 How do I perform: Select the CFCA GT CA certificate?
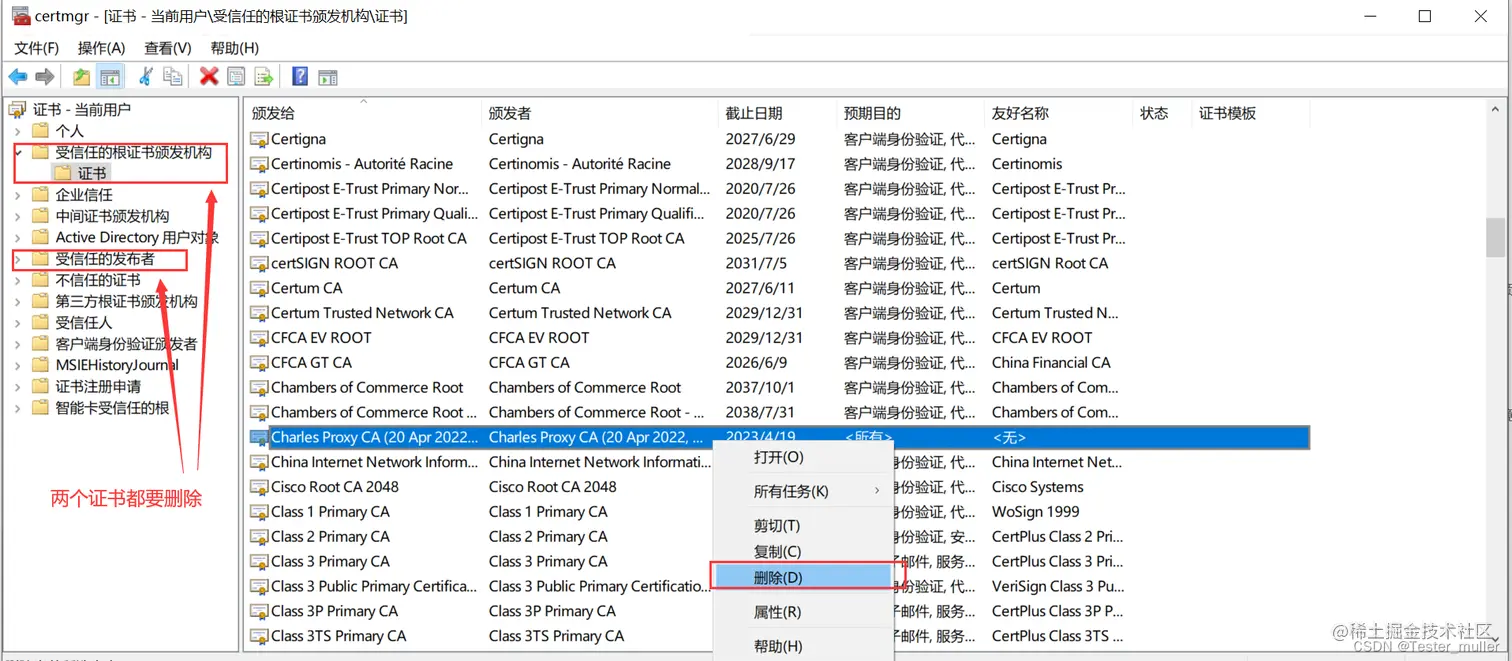coord(311,363)
